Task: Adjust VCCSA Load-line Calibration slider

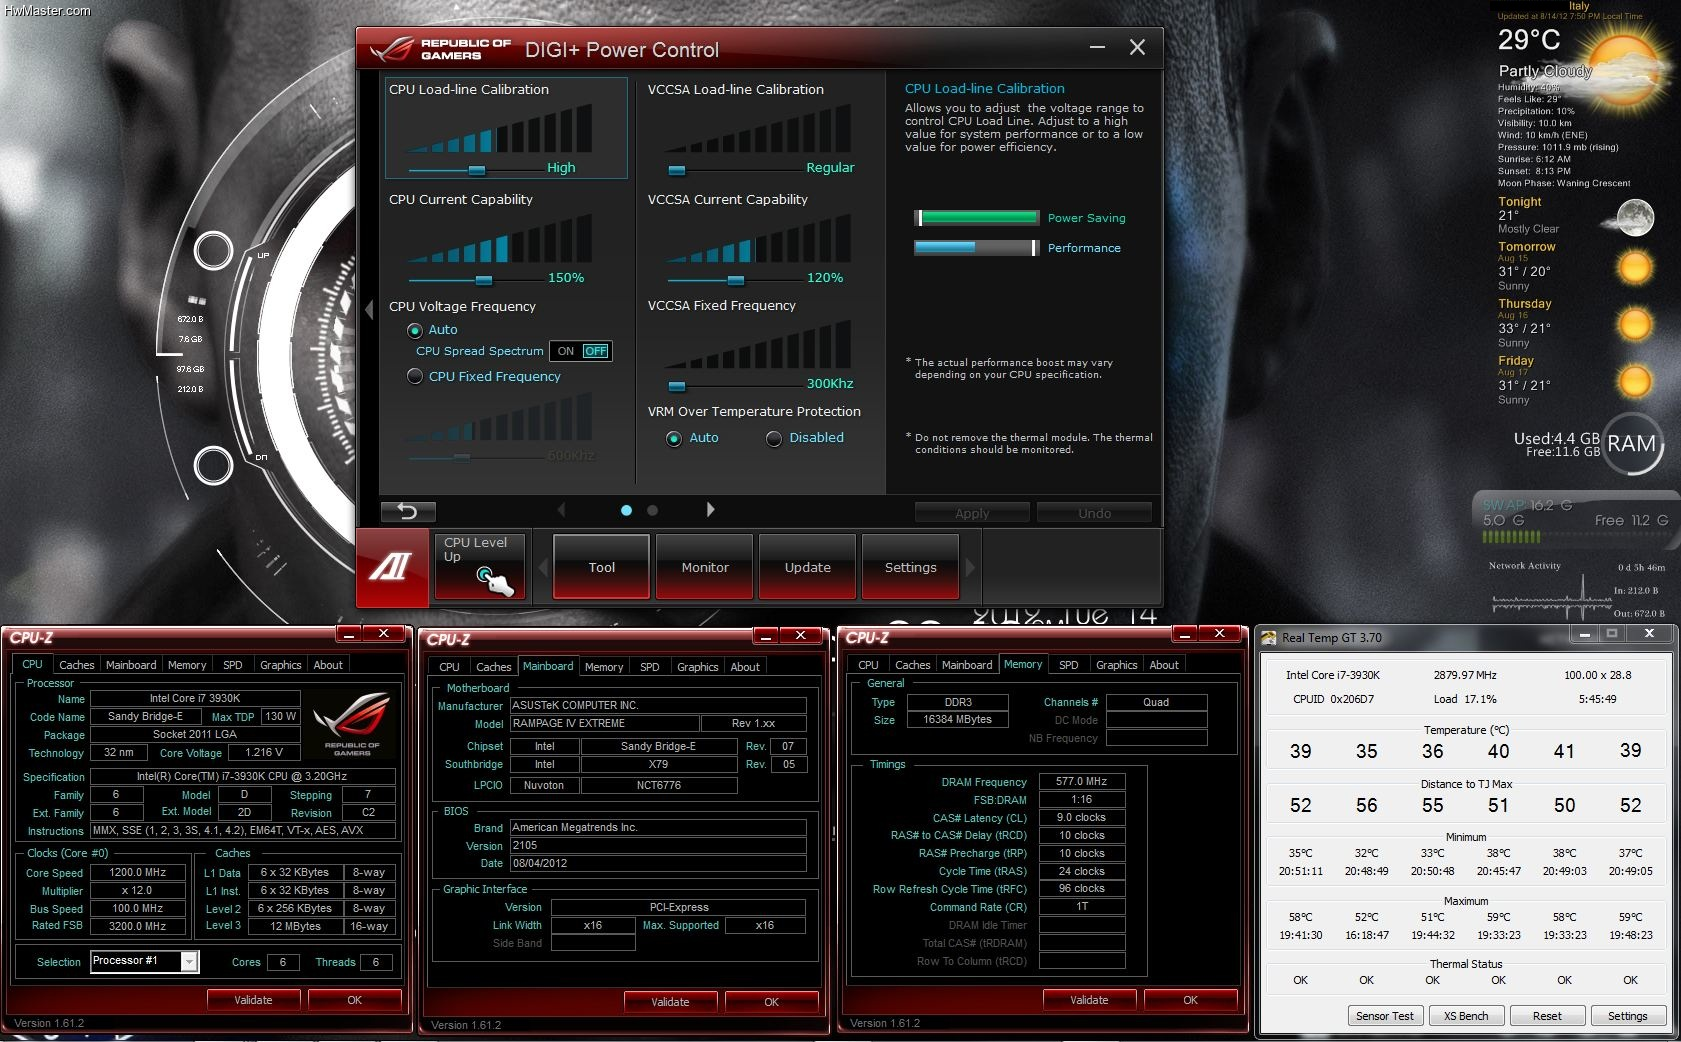Action: coord(677,170)
